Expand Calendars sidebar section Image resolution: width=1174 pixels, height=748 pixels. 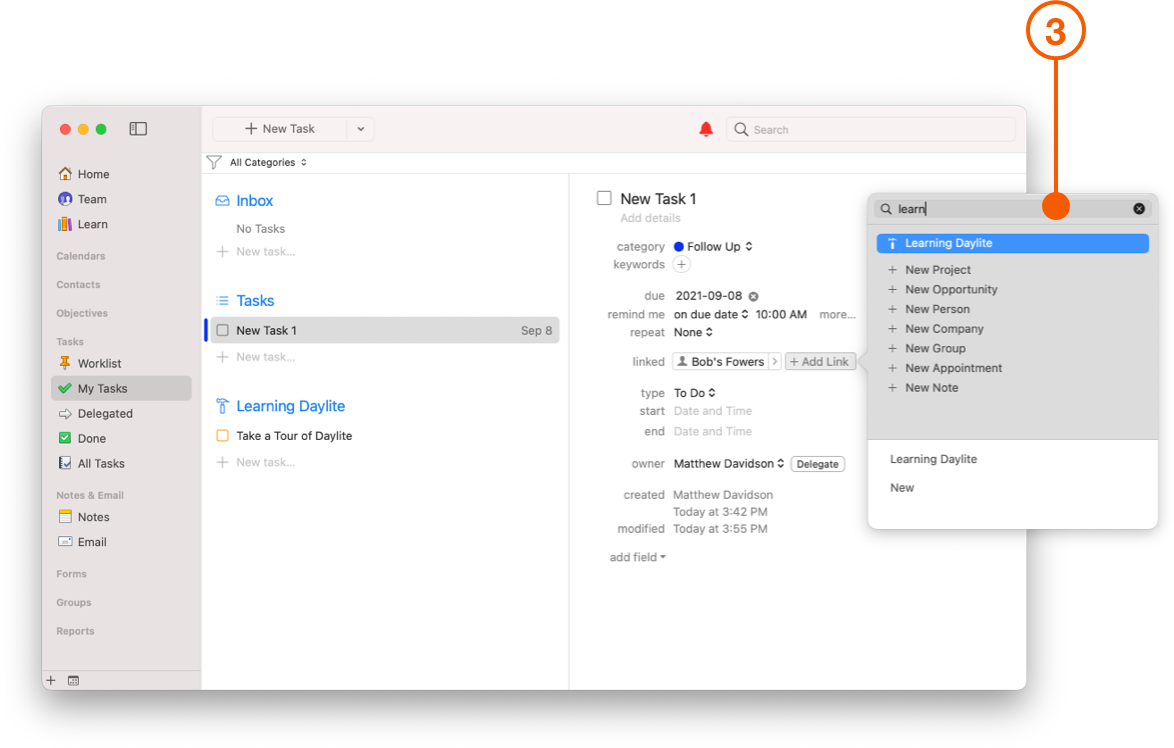(x=81, y=256)
